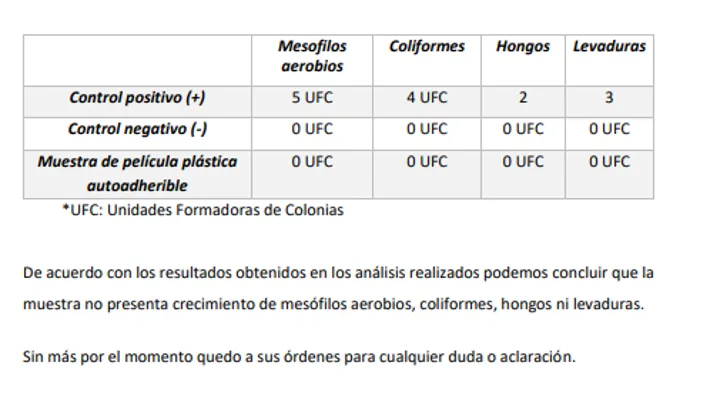This screenshot has width=710, height=409.
Task: Select the "4 UFC" Coliformes cell
Action: point(427,98)
